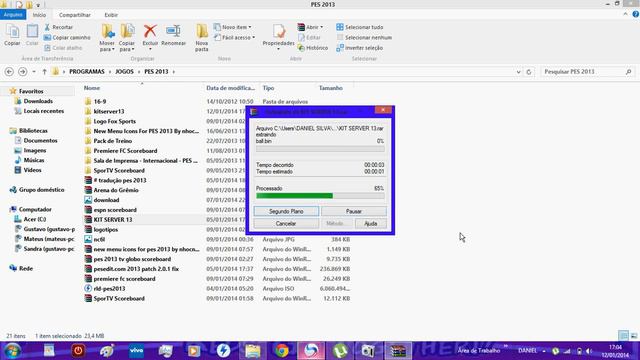This screenshot has height=360, width=640.
Task: Click Segundo Plano in extraction dialog
Action: (286, 211)
